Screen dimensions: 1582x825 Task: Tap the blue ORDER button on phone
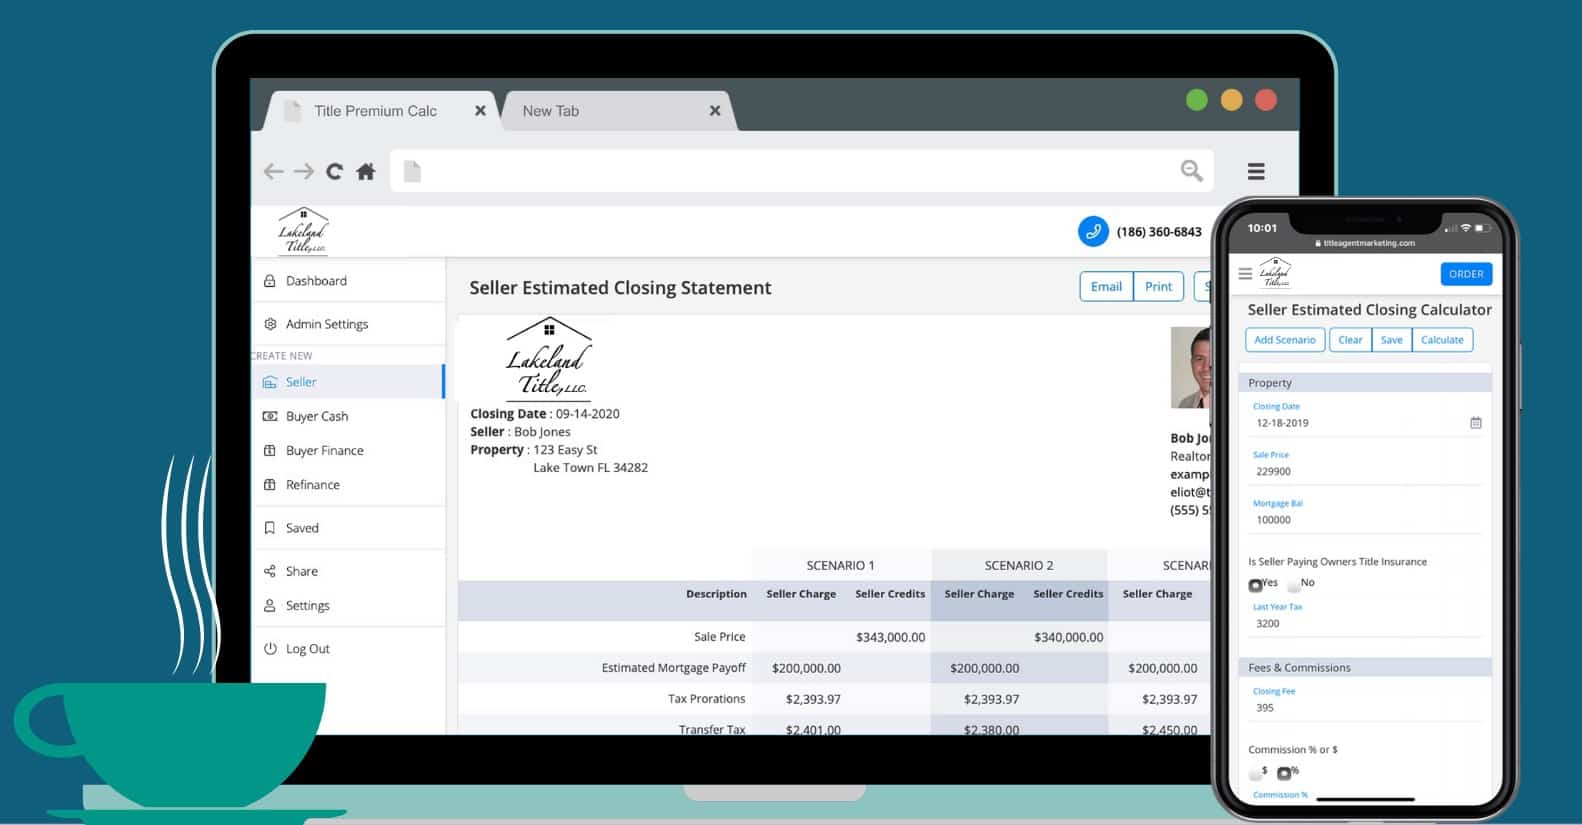tap(1466, 274)
